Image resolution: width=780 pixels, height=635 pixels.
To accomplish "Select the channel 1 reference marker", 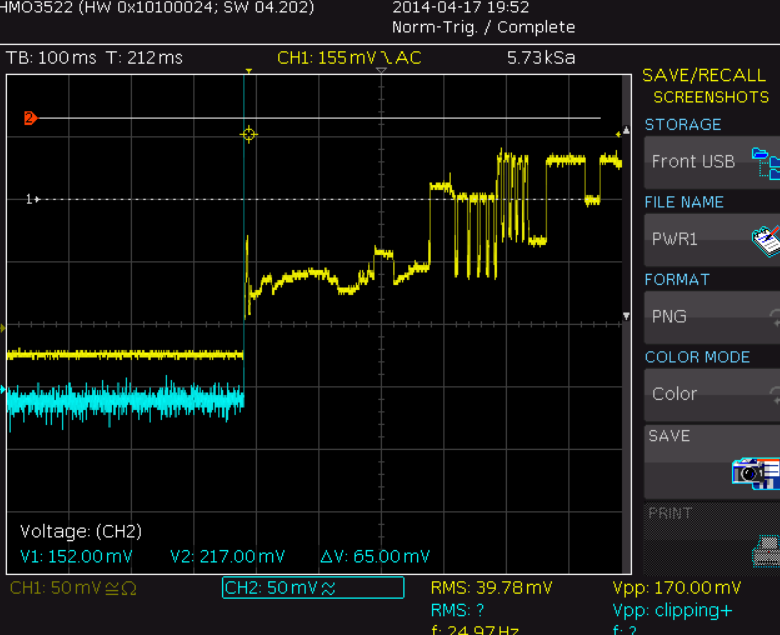I will [32, 199].
